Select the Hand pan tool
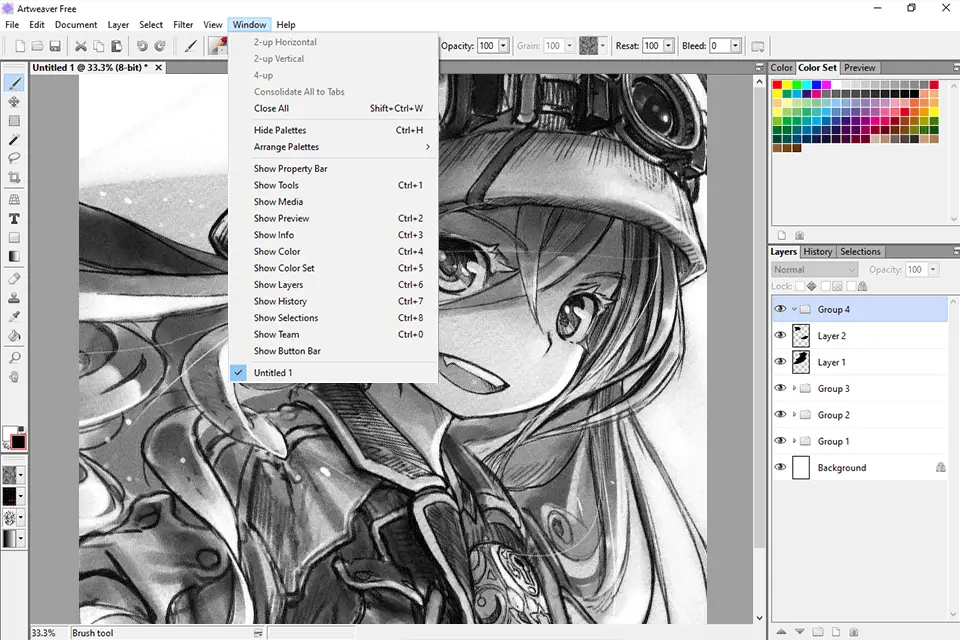Viewport: 960px width, 640px height. coord(14,377)
